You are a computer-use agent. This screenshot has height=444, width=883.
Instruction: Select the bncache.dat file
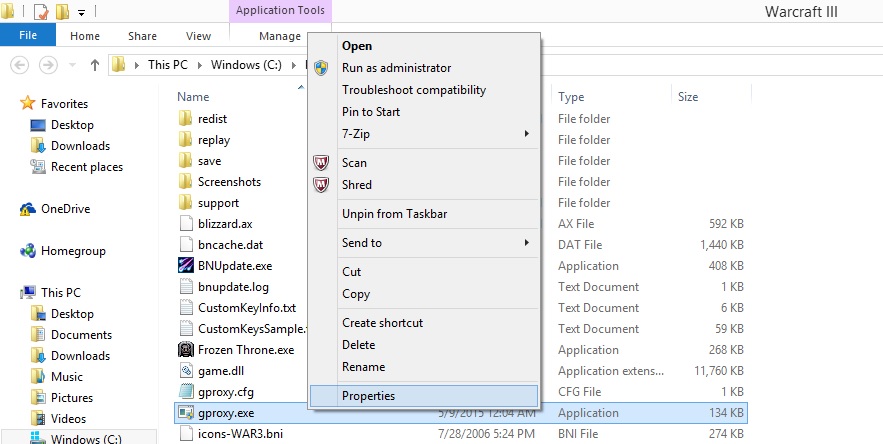230,245
